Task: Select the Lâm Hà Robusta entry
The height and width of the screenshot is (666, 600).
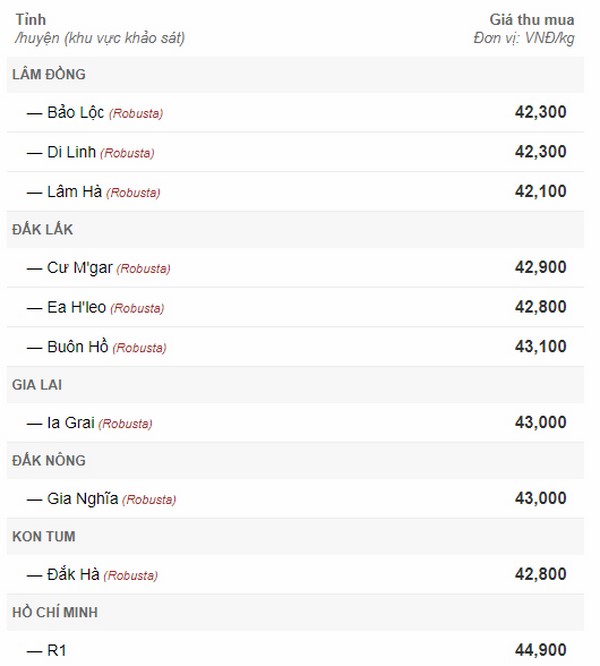Action: pyautogui.click(x=295, y=192)
